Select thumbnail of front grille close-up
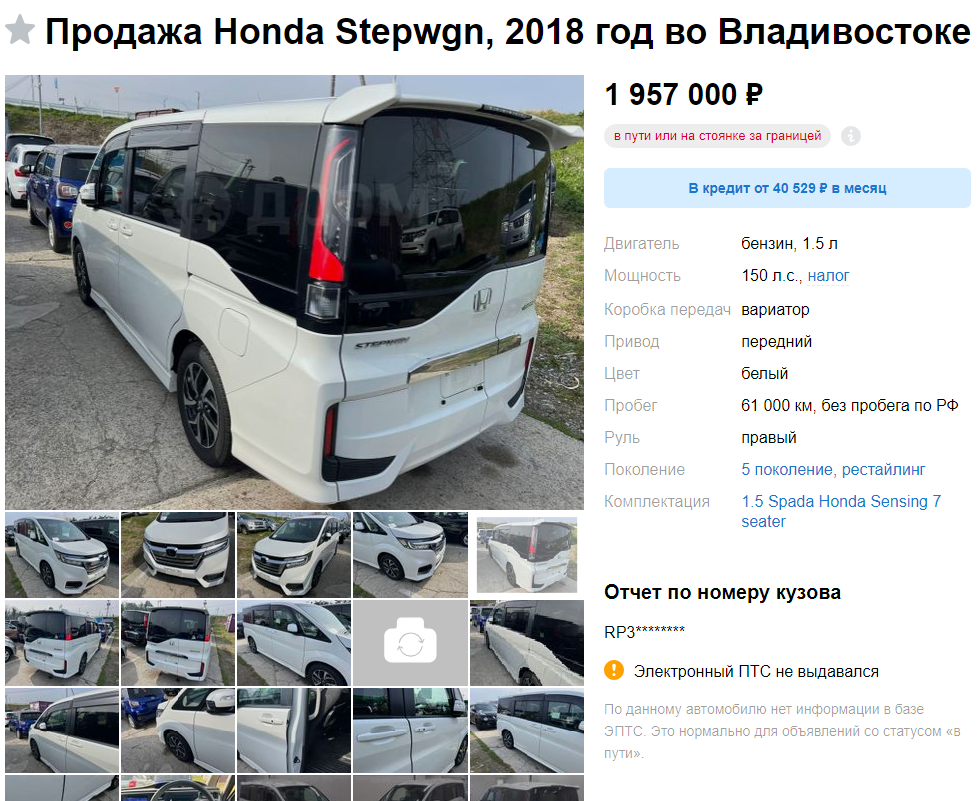979x801 pixels. pos(178,554)
